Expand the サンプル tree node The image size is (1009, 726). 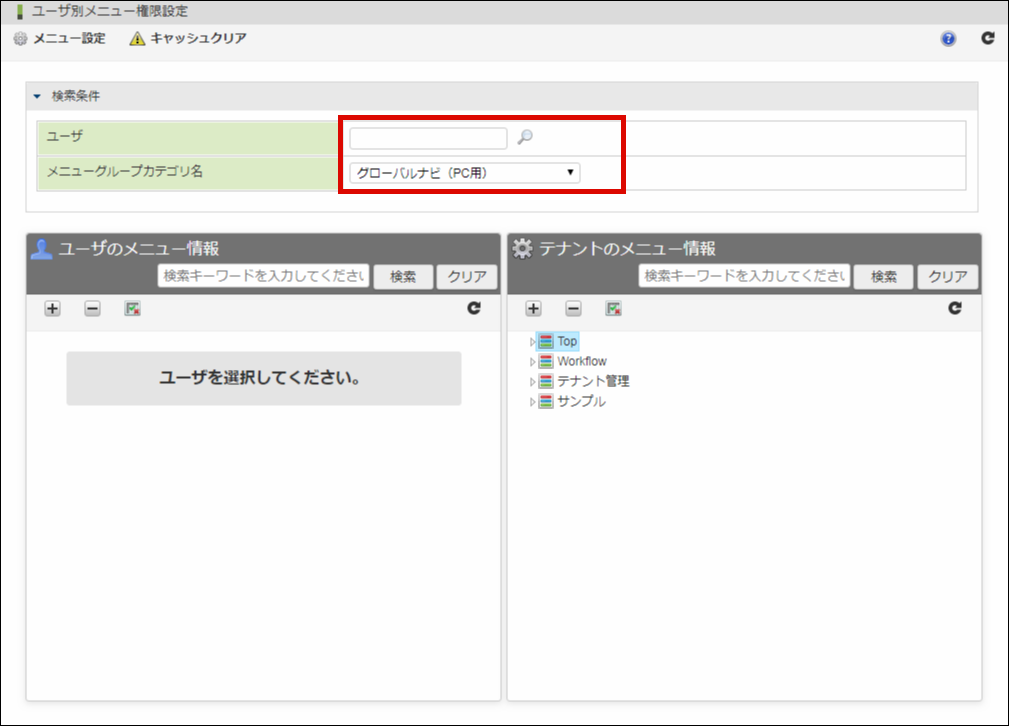coord(534,401)
